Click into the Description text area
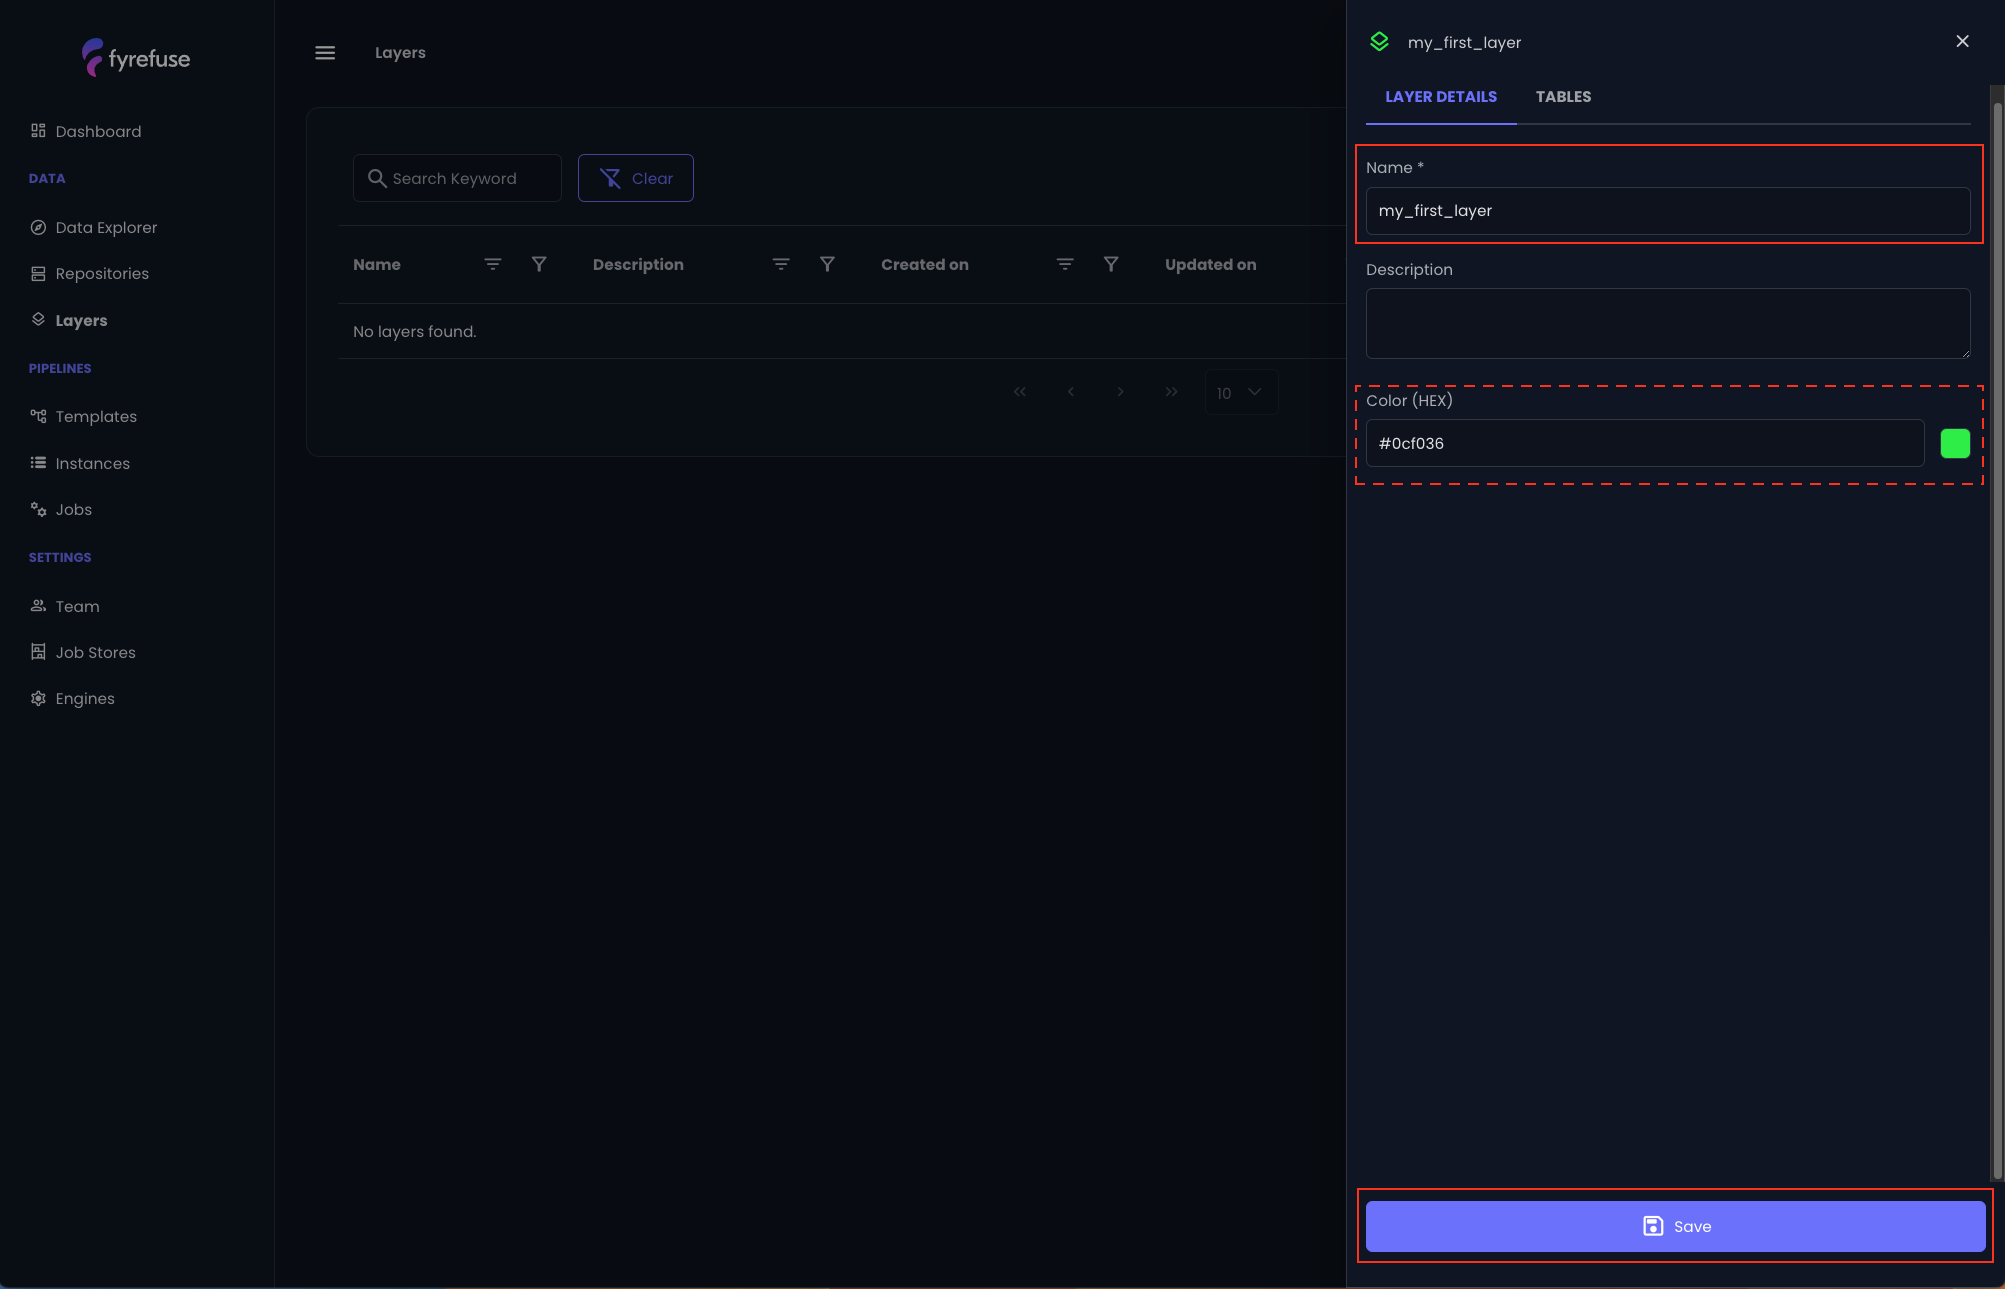Screen dimensions: 2005x1289 [x=1668, y=324]
